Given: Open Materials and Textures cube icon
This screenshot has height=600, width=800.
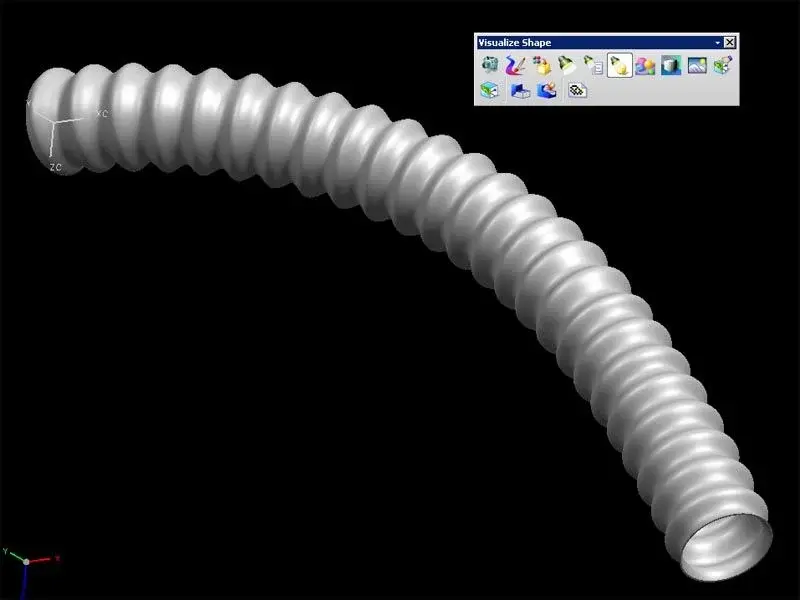Looking at the screenshot, I should tap(542, 66).
